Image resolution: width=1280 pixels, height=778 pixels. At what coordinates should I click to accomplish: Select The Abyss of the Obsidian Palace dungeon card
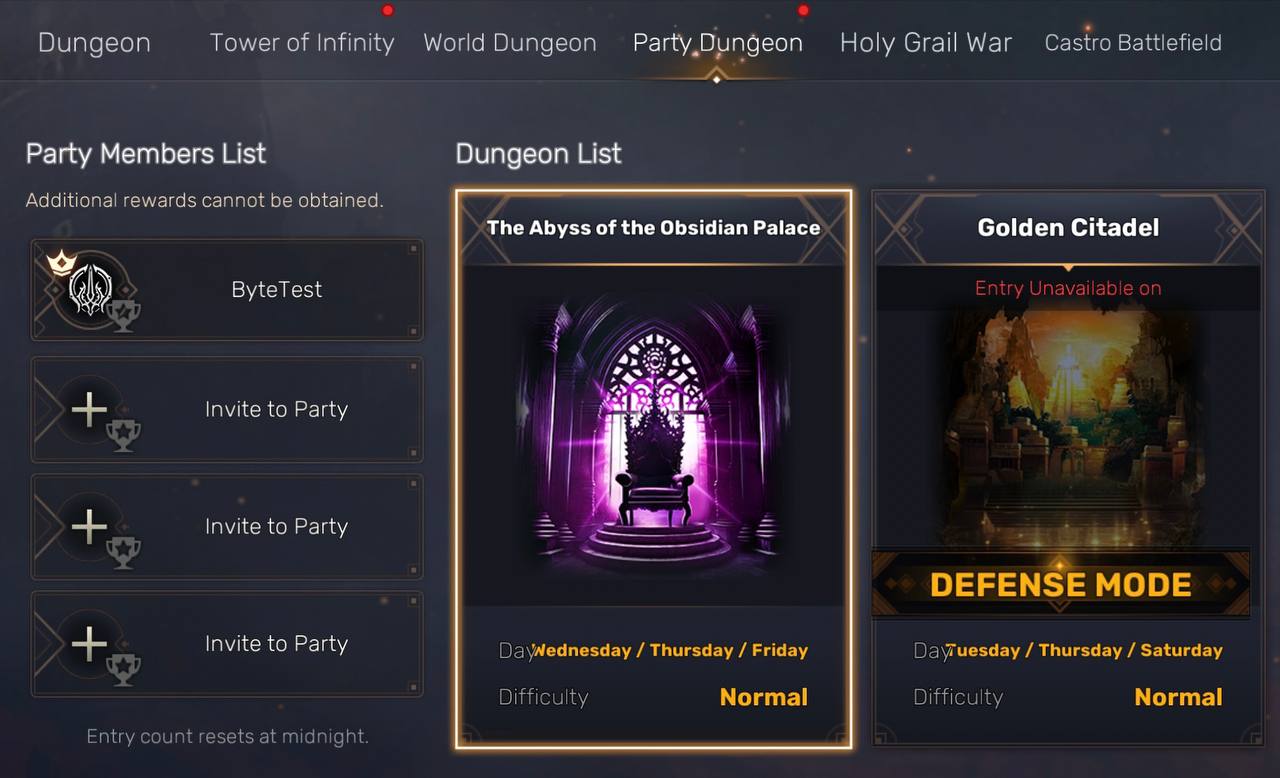654,469
